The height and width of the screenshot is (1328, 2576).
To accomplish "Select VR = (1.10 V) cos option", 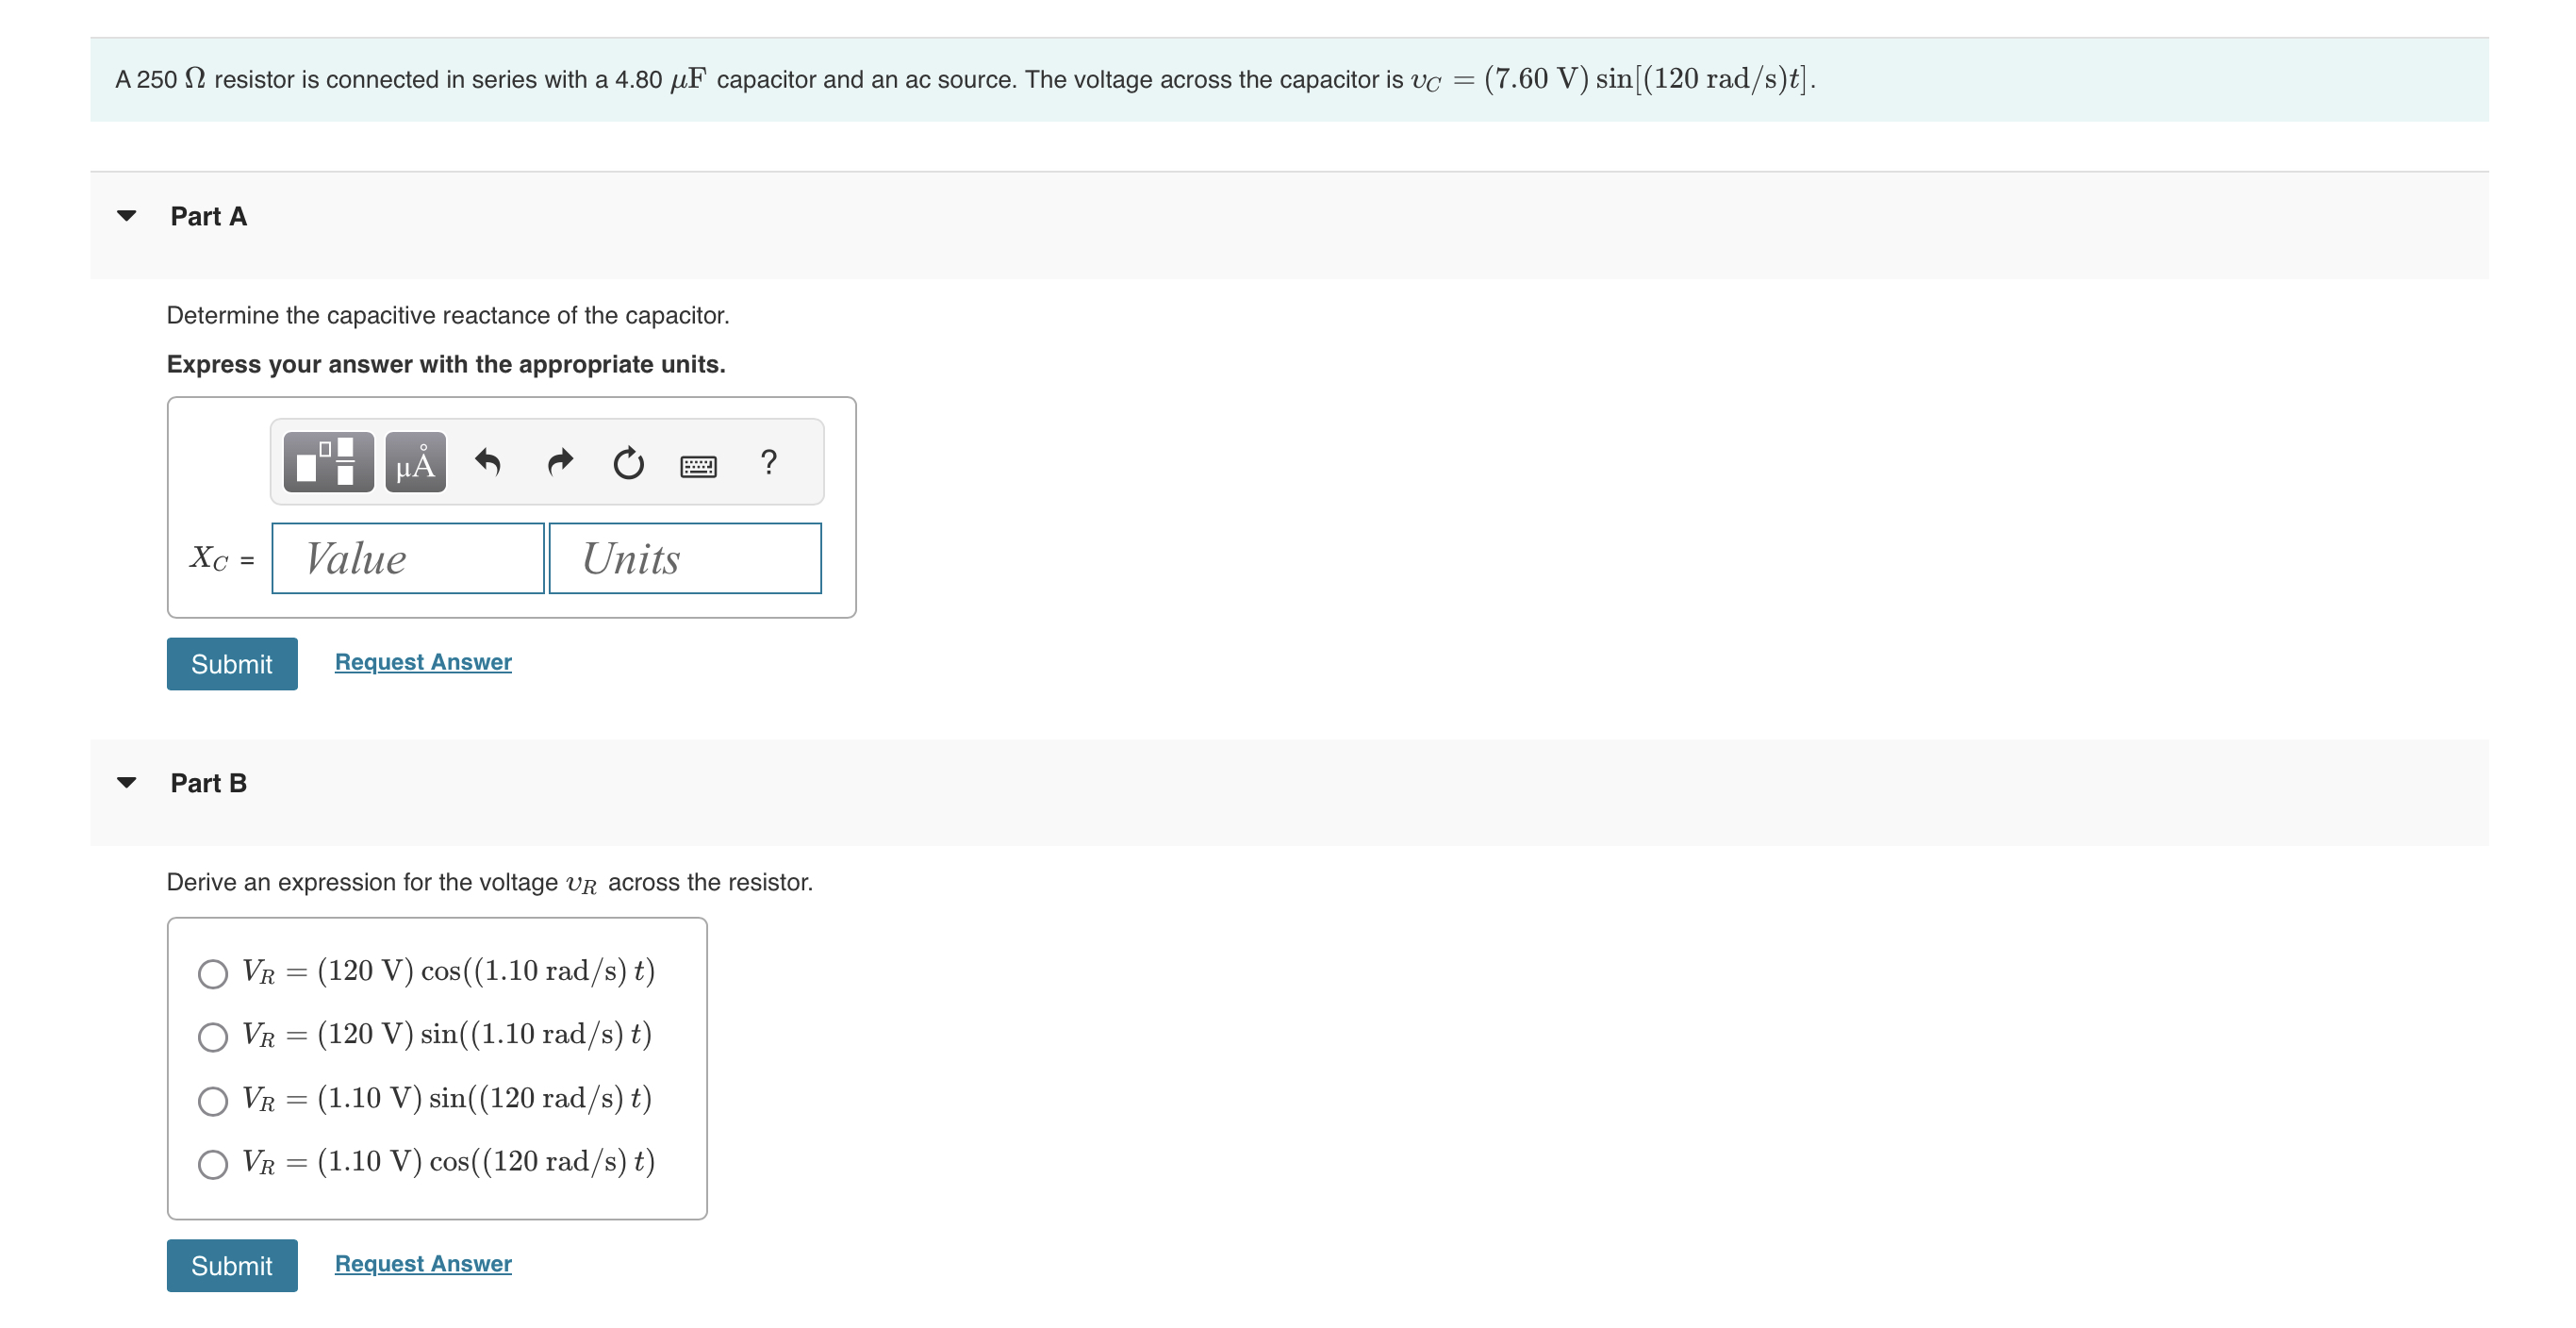I will coord(213,1163).
